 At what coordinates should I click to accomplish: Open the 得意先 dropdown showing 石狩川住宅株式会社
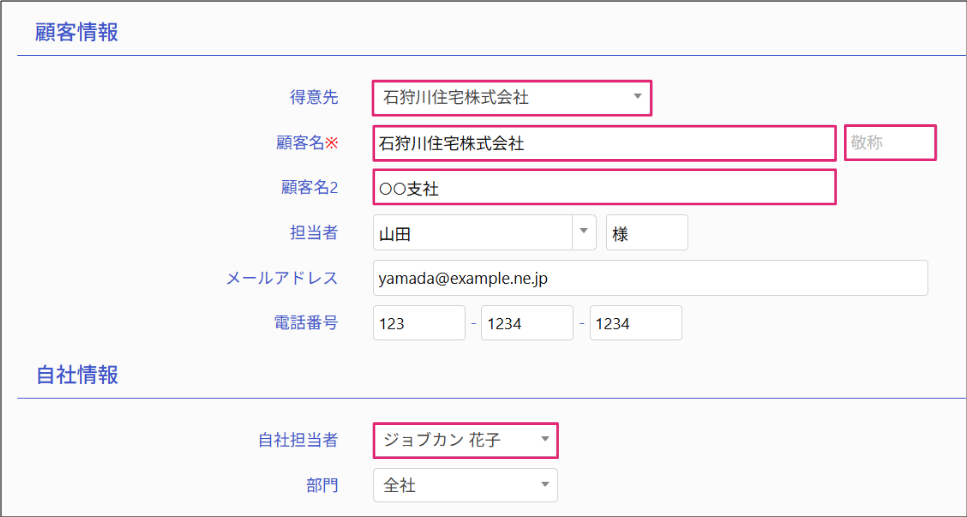pos(512,97)
